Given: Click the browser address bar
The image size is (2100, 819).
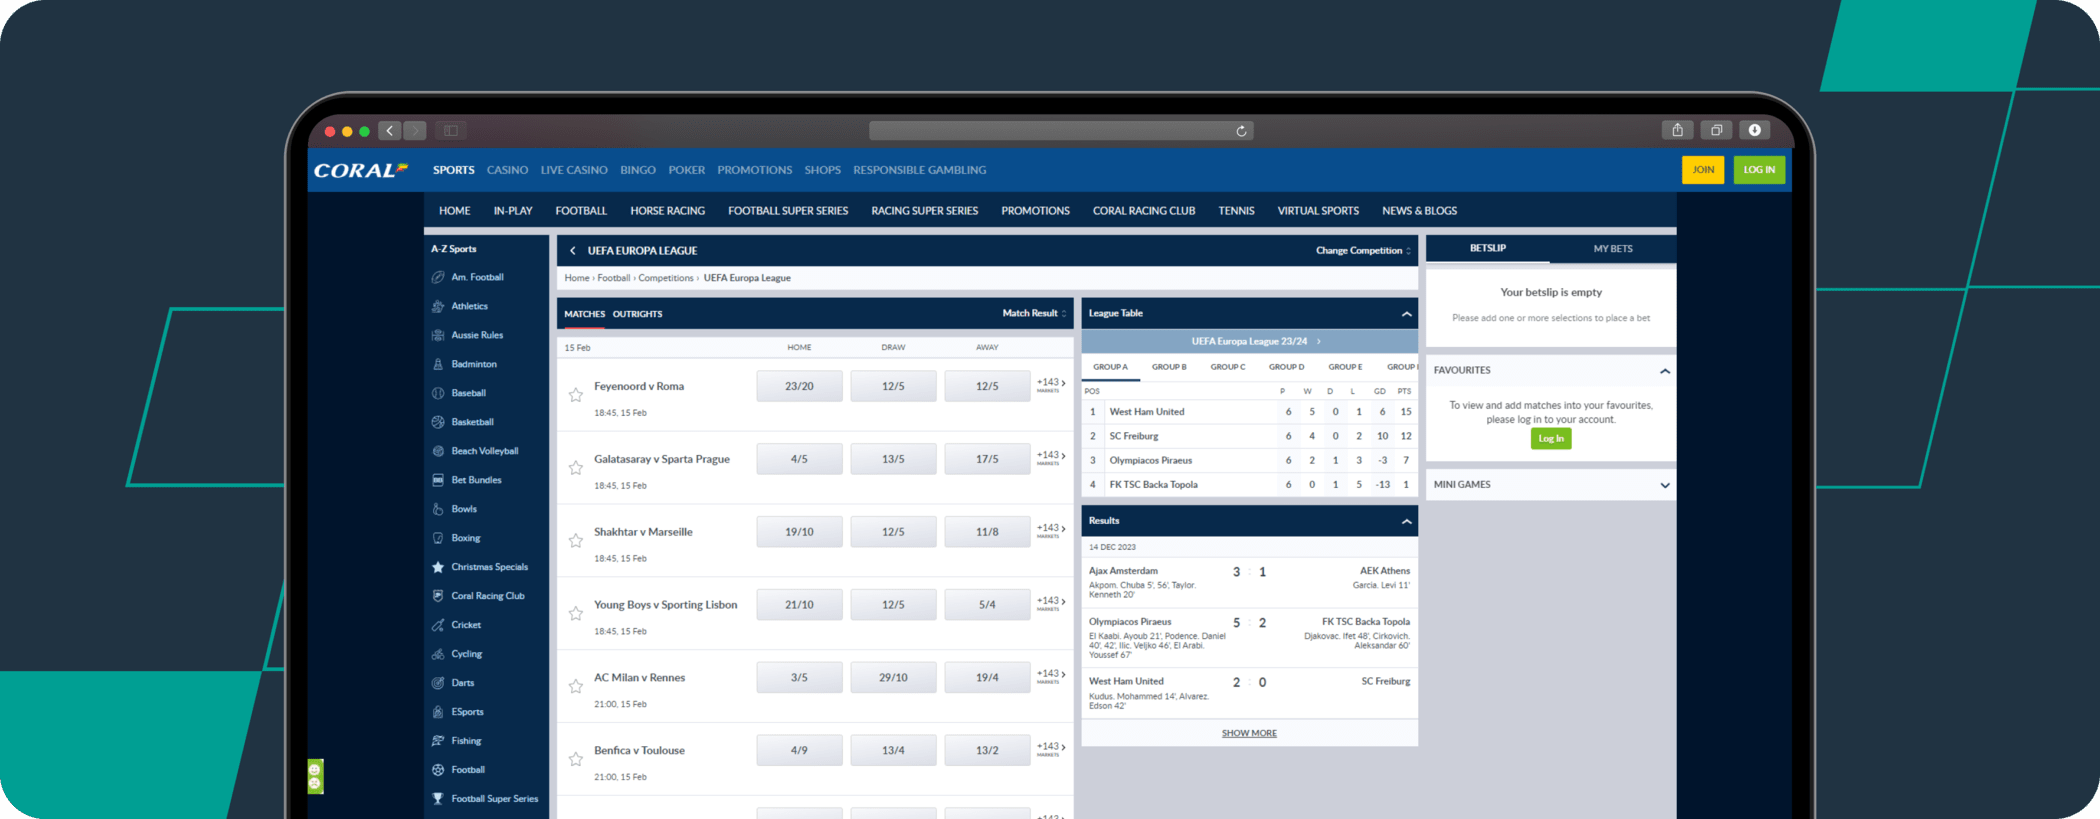Looking at the screenshot, I should coord(1061,131).
